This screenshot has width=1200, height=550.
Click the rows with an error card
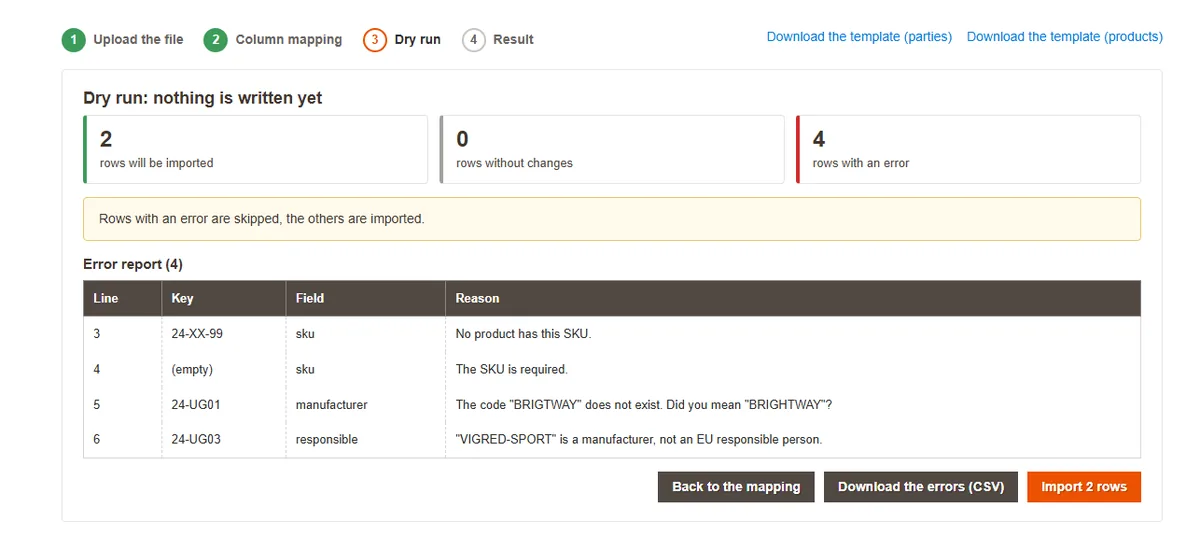coord(968,150)
